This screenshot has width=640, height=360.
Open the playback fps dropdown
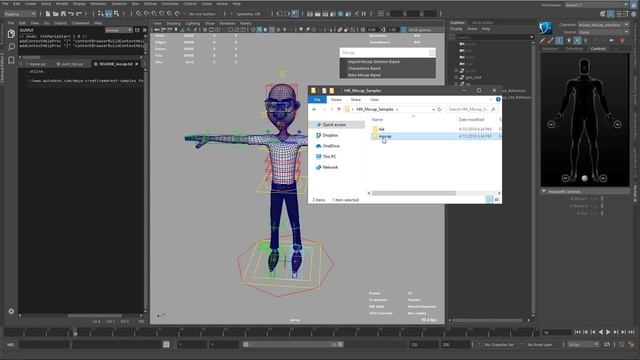[x=583, y=344]
